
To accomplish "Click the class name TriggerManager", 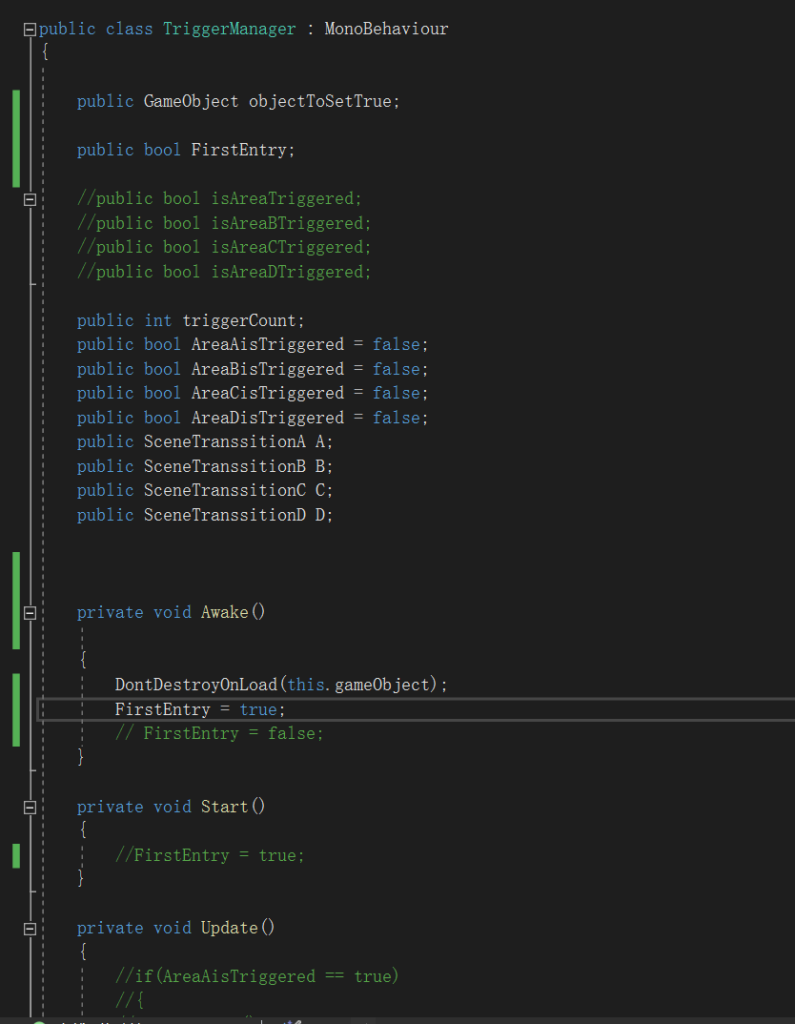I will [x=229, y=29].
